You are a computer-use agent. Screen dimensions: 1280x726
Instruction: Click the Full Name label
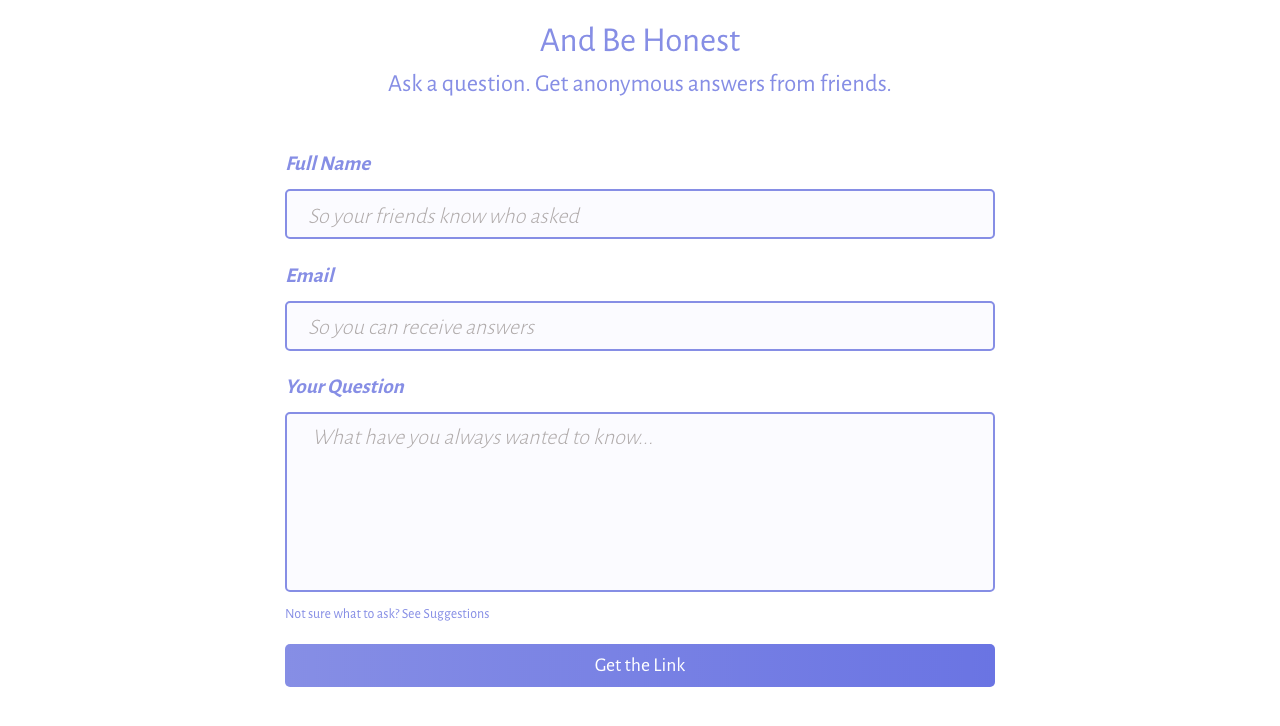pyautogui.click(x=328, y=163)
